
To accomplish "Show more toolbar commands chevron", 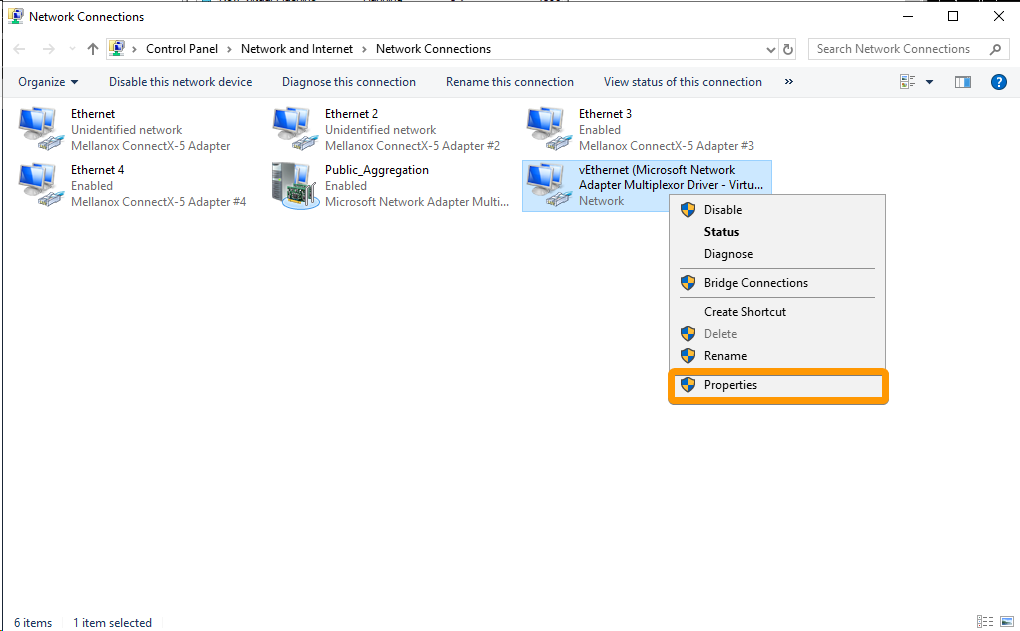I will (x=789, y=82).
